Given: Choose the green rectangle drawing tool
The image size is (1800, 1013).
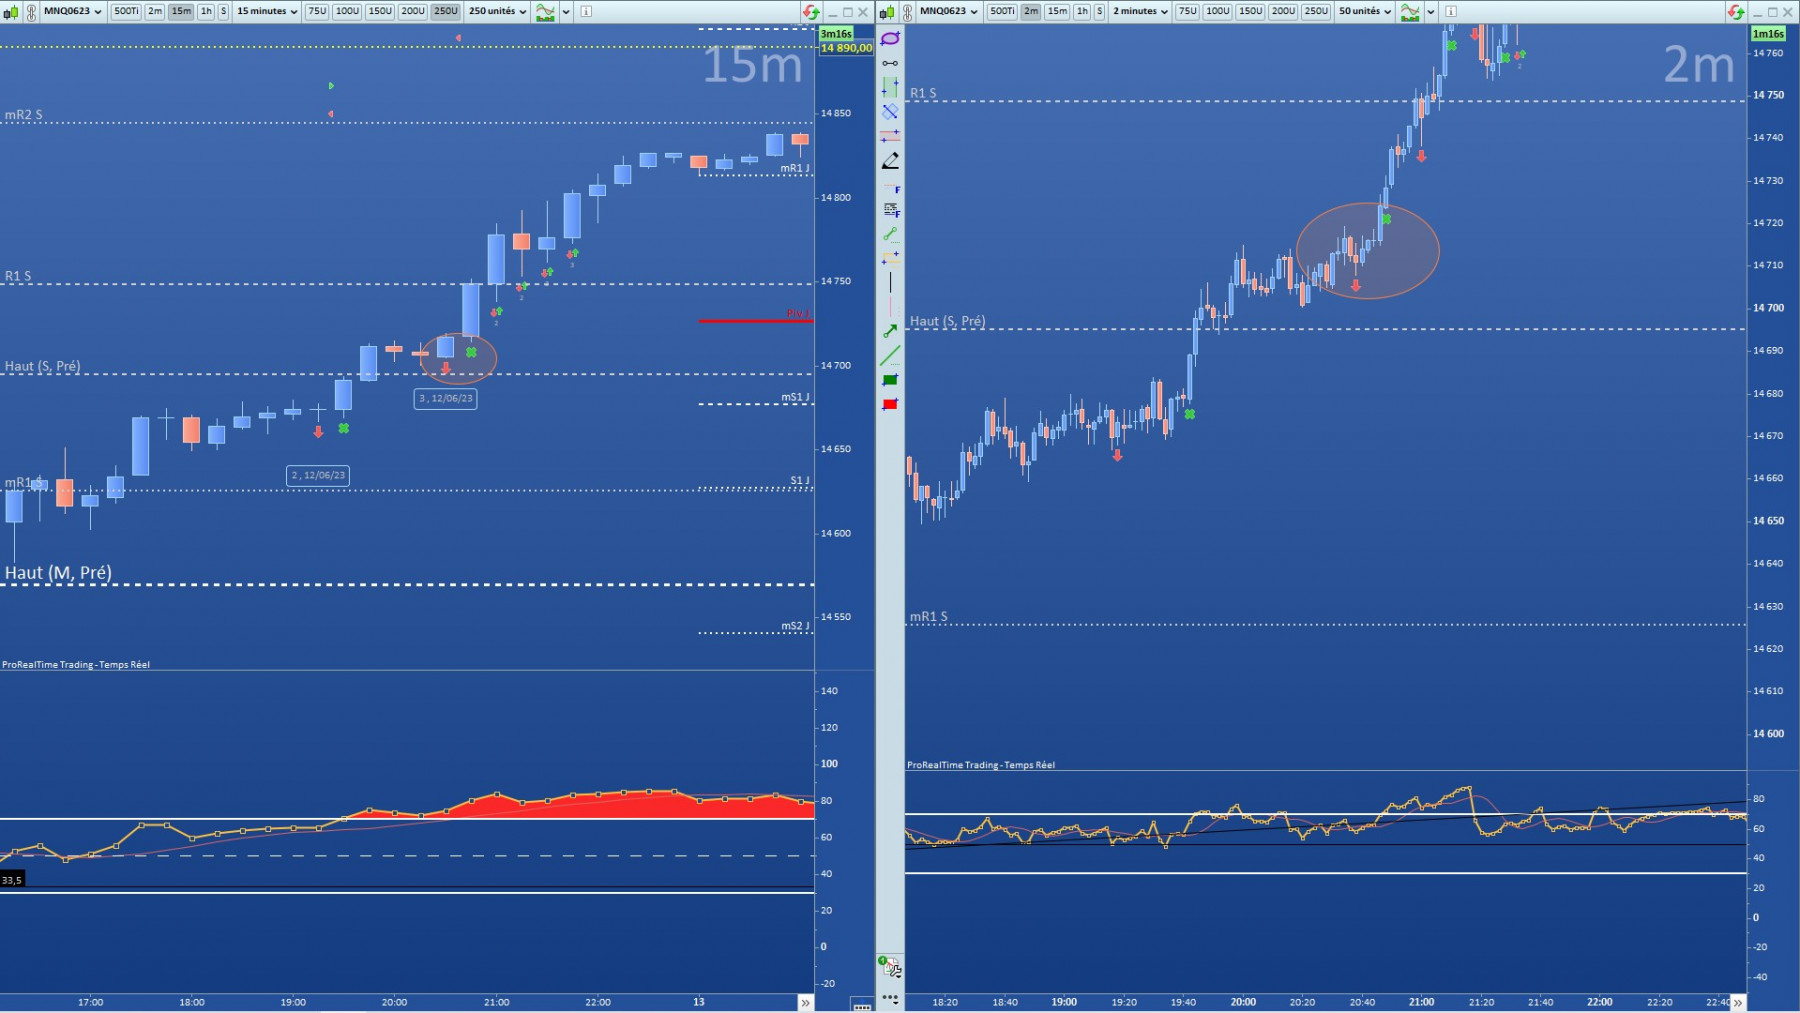Looking at the screenshot, I should coord(890,380).
